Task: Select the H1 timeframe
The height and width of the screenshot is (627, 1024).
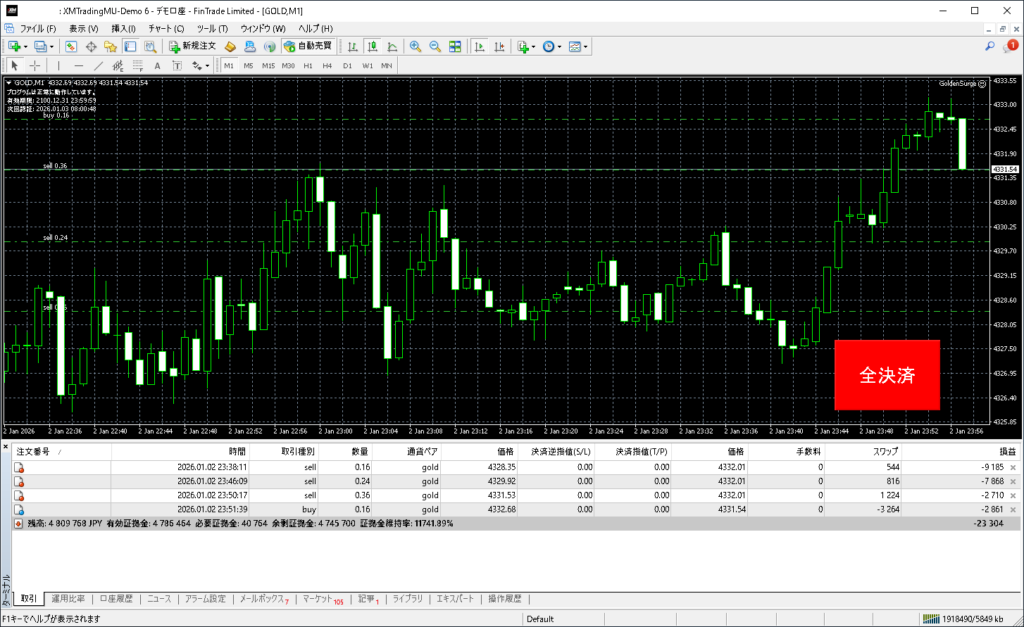Action: click(x=308, y=66)
